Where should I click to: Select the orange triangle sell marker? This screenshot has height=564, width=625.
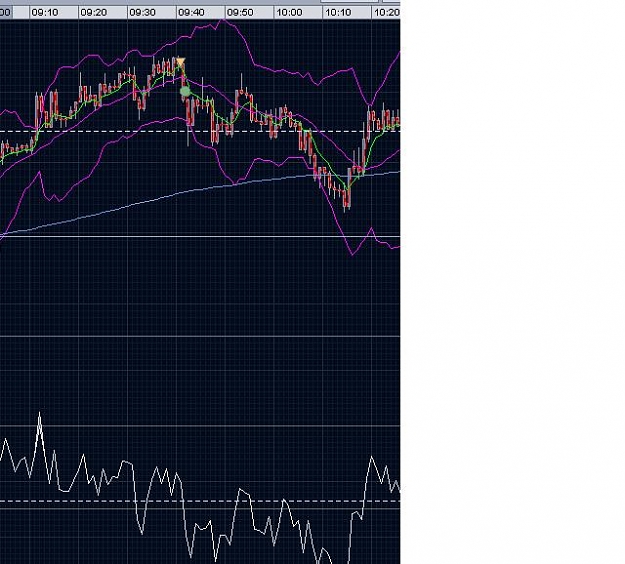(x=181, y=62)
